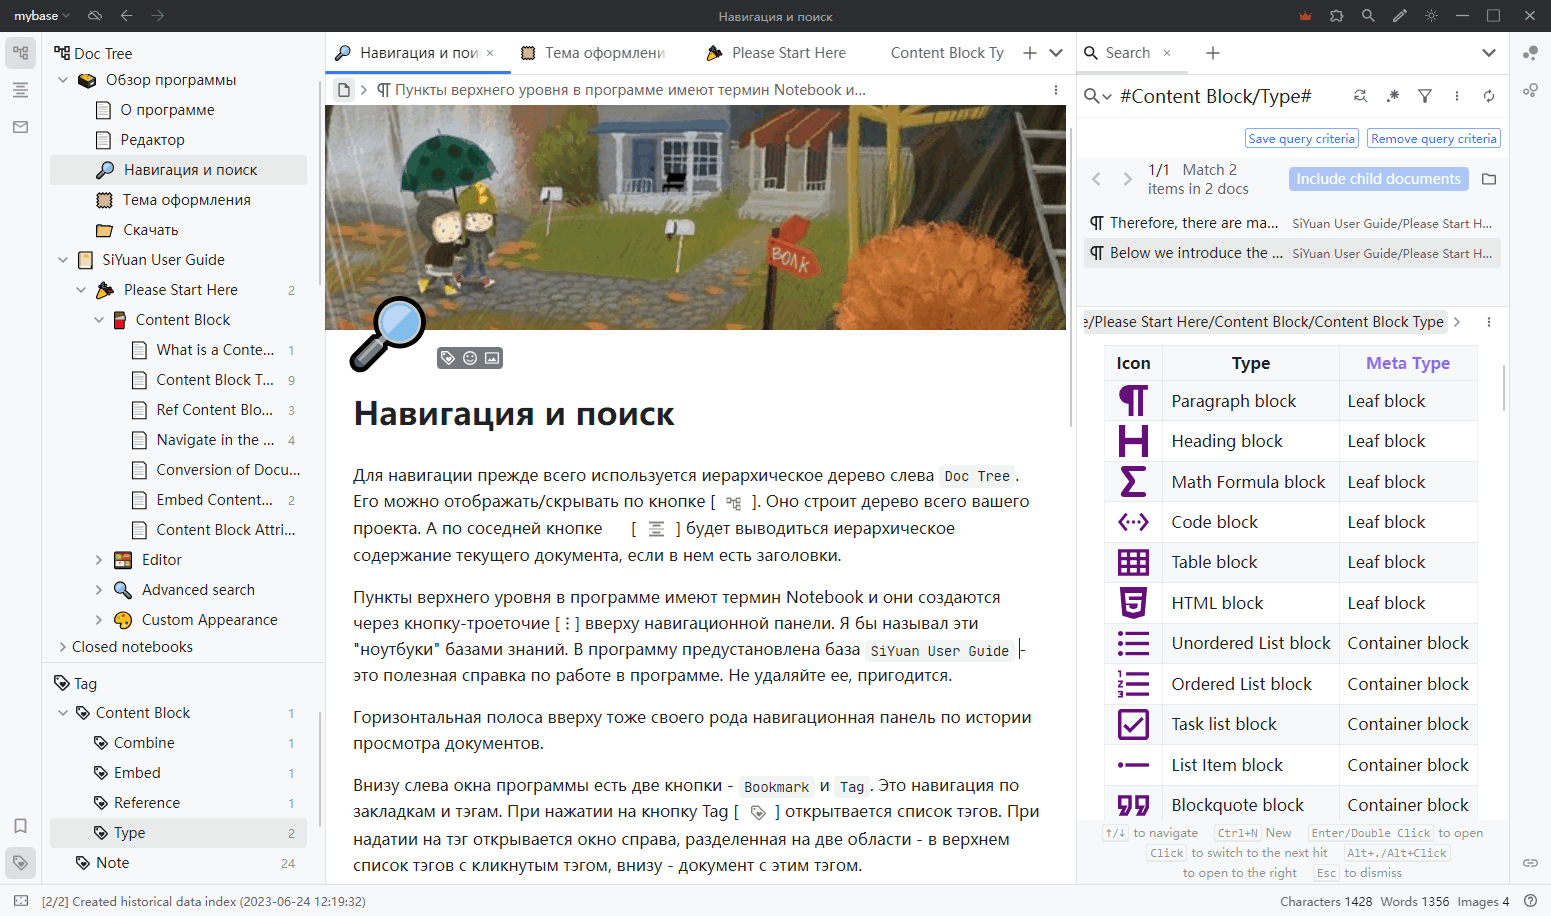Open breadcrumb more menu in editor
Screen dimensions: 1551x916
click(1056, 90)
